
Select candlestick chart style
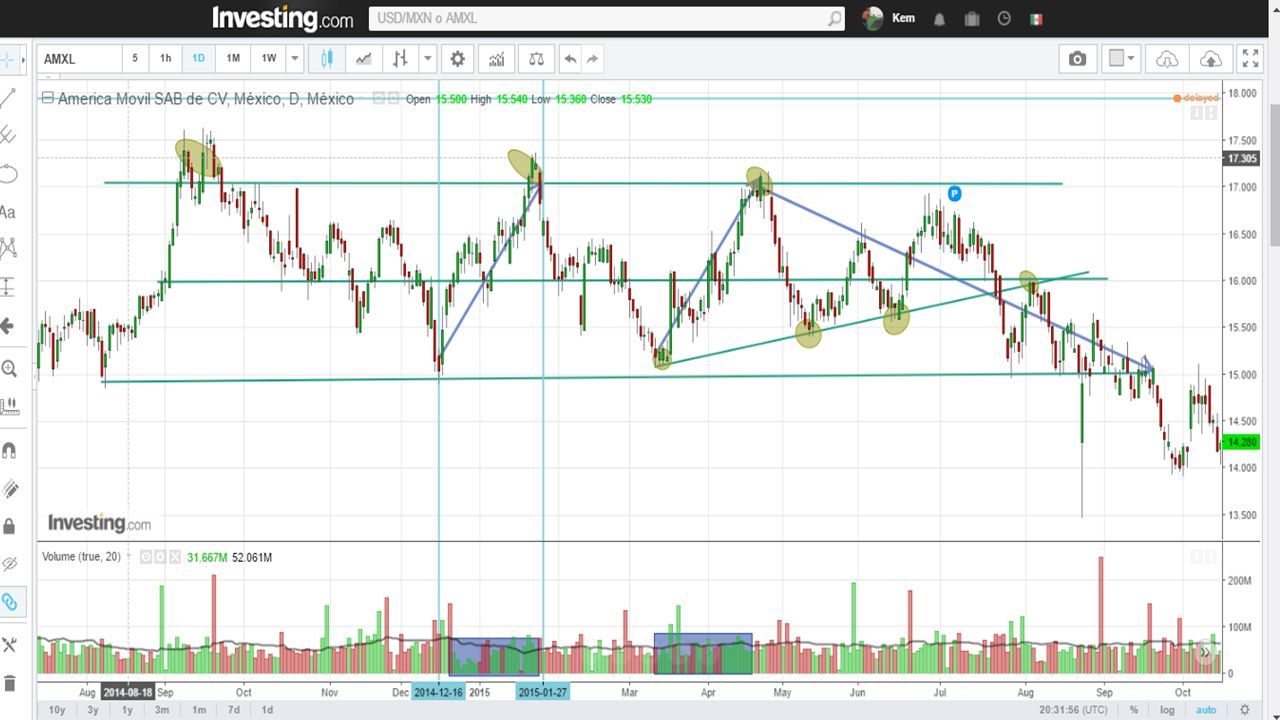point(326,59)
